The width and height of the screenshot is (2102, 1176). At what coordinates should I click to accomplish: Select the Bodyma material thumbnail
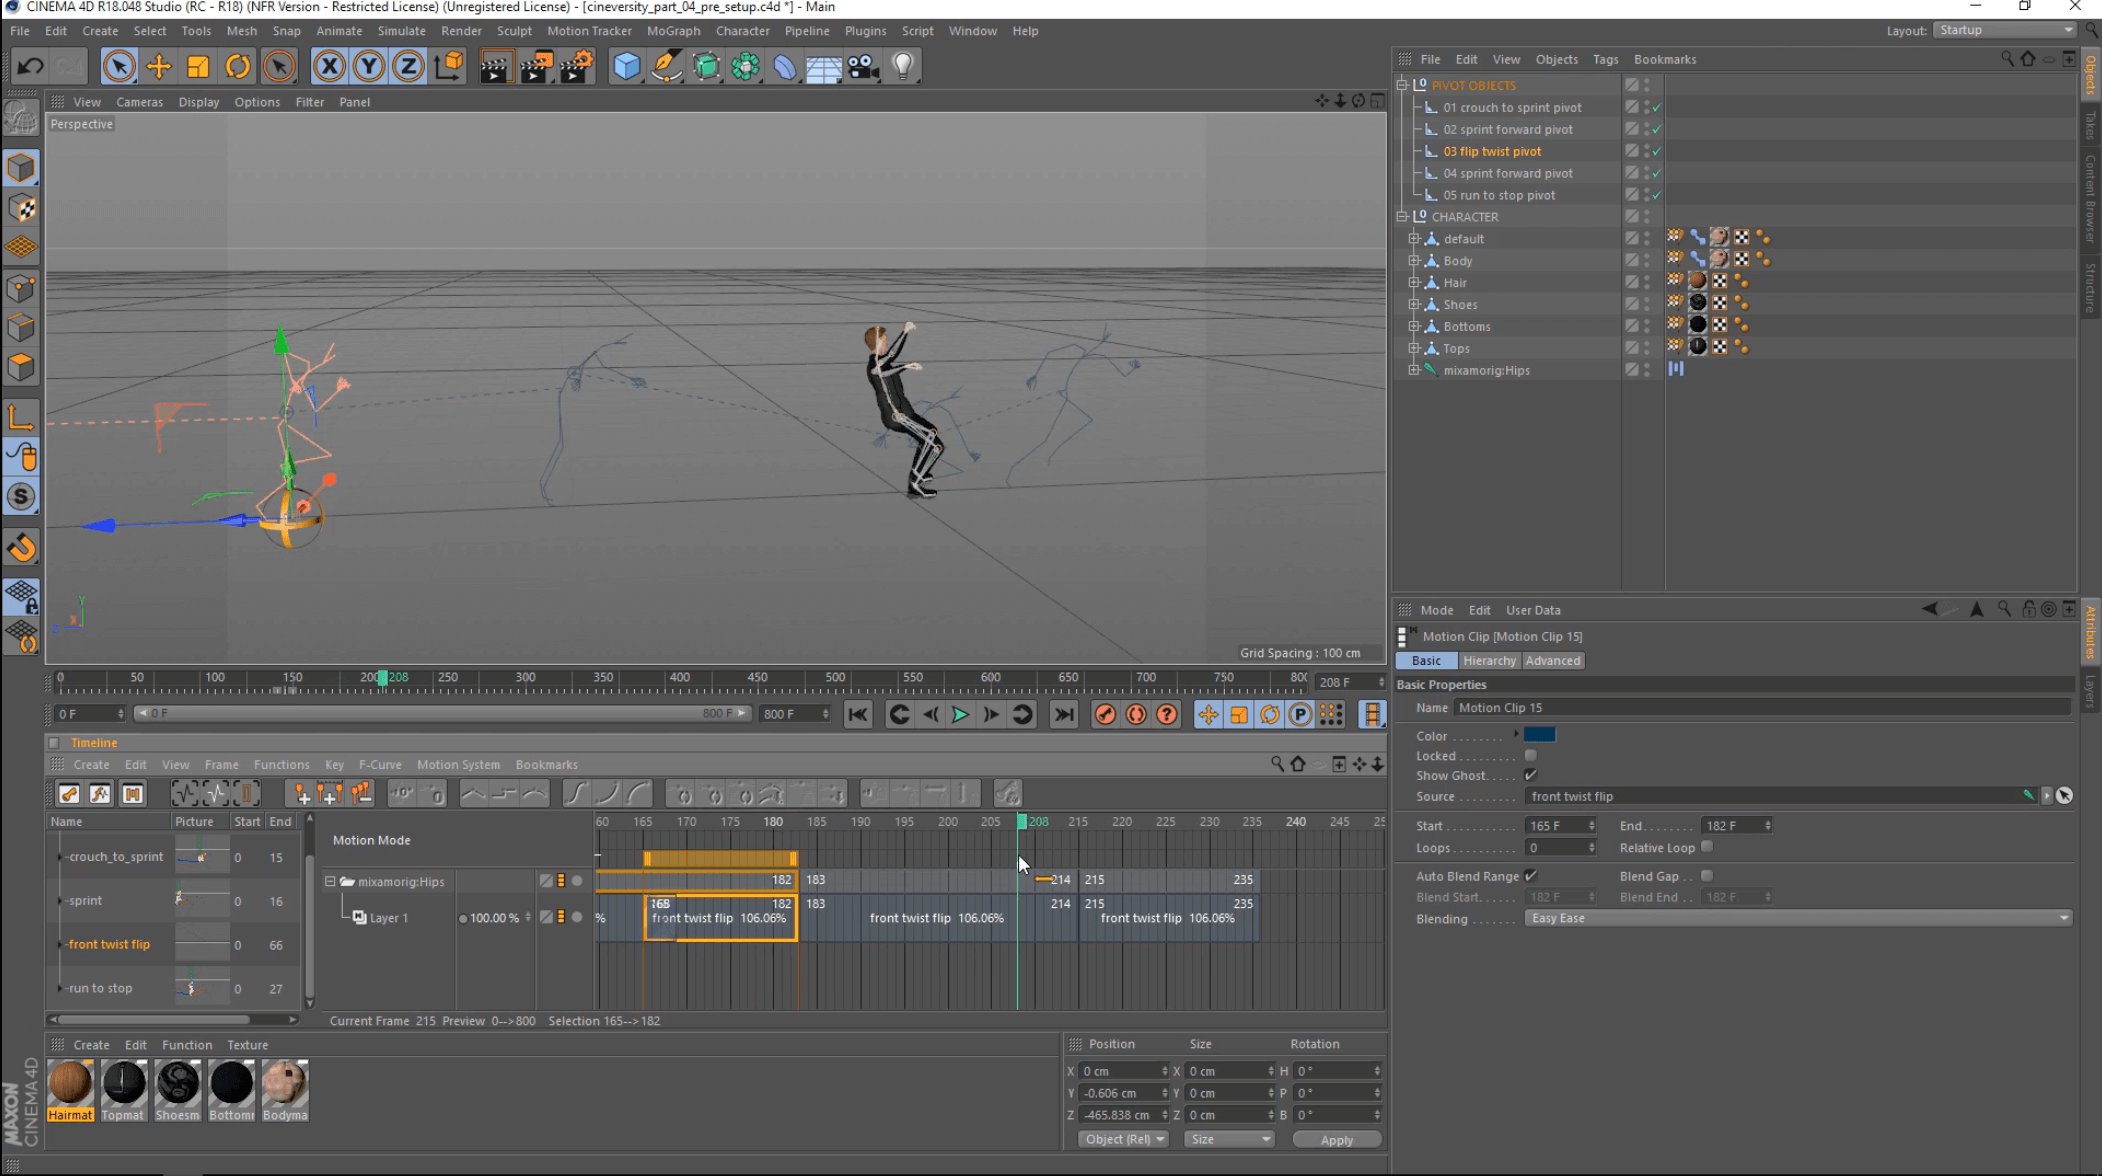point(285,1084)
